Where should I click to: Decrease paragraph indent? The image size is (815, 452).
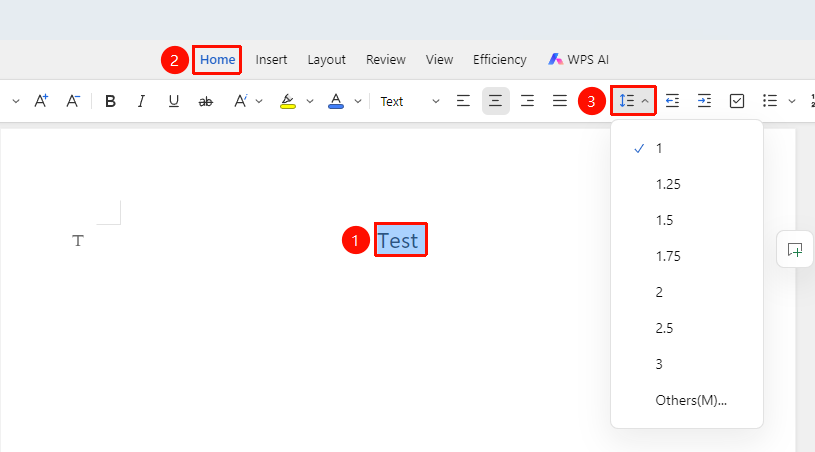(673, 101)
